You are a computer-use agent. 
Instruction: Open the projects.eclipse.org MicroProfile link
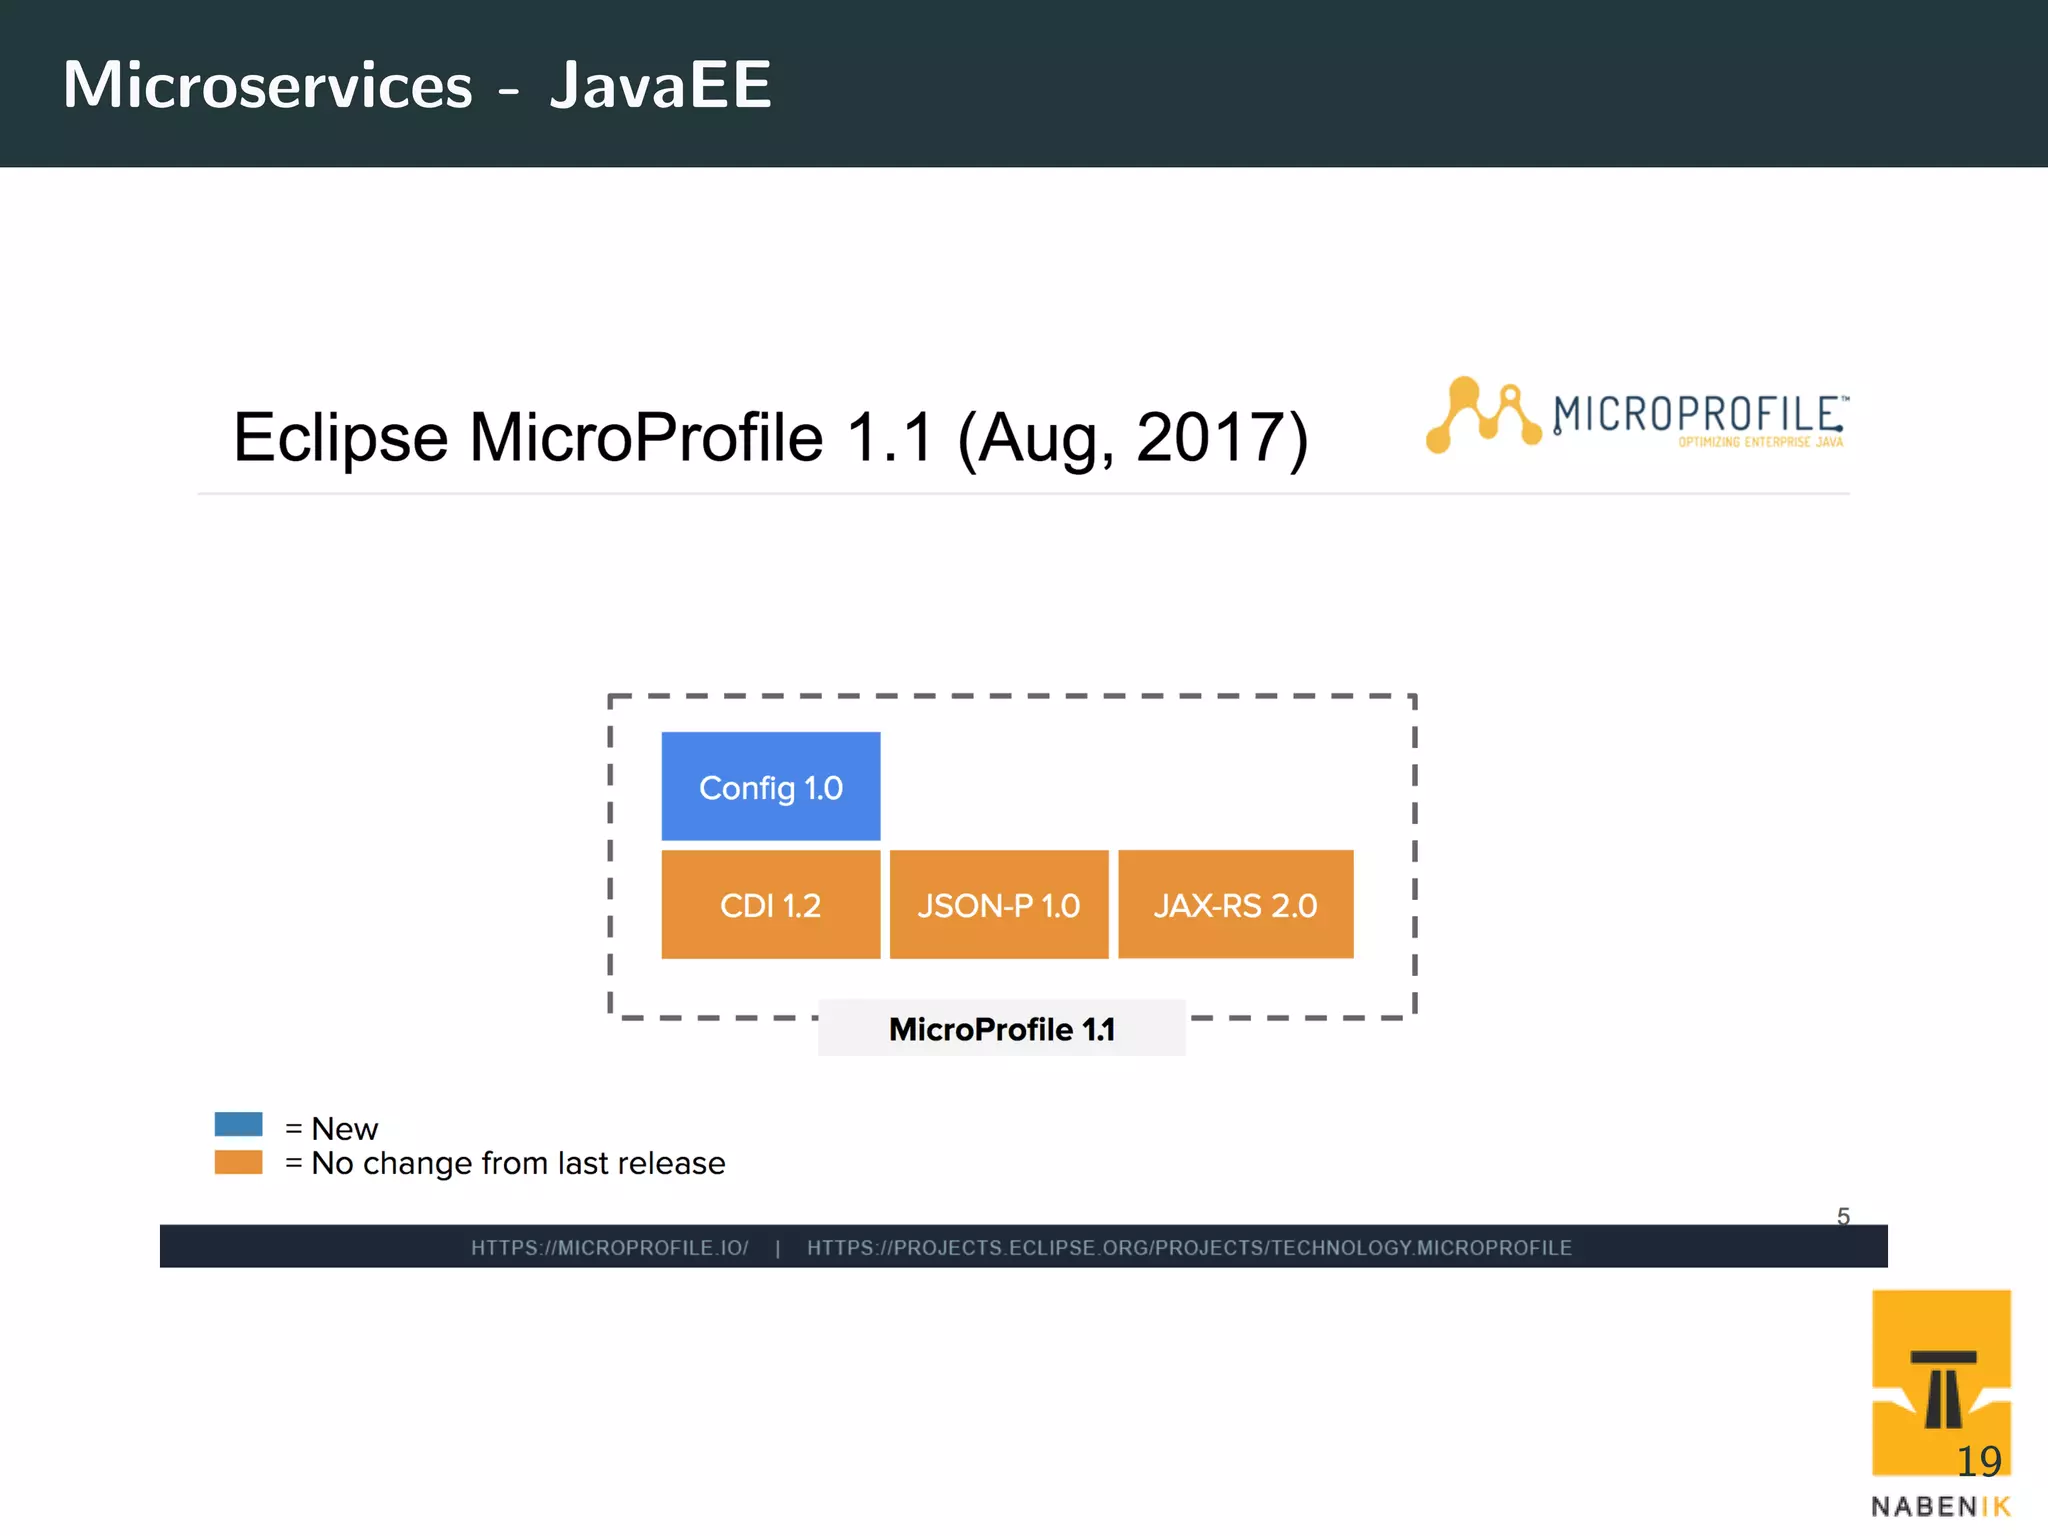click(1189, 1248)
